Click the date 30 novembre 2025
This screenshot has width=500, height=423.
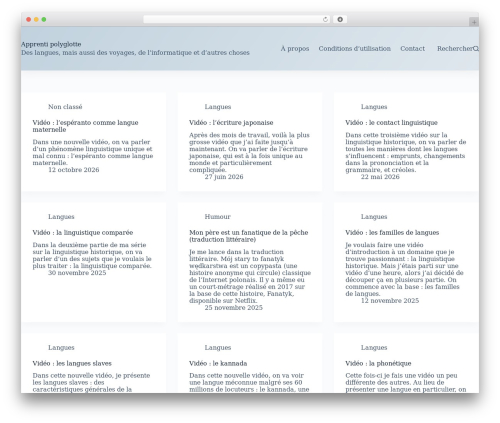click(x=77, y=273)
